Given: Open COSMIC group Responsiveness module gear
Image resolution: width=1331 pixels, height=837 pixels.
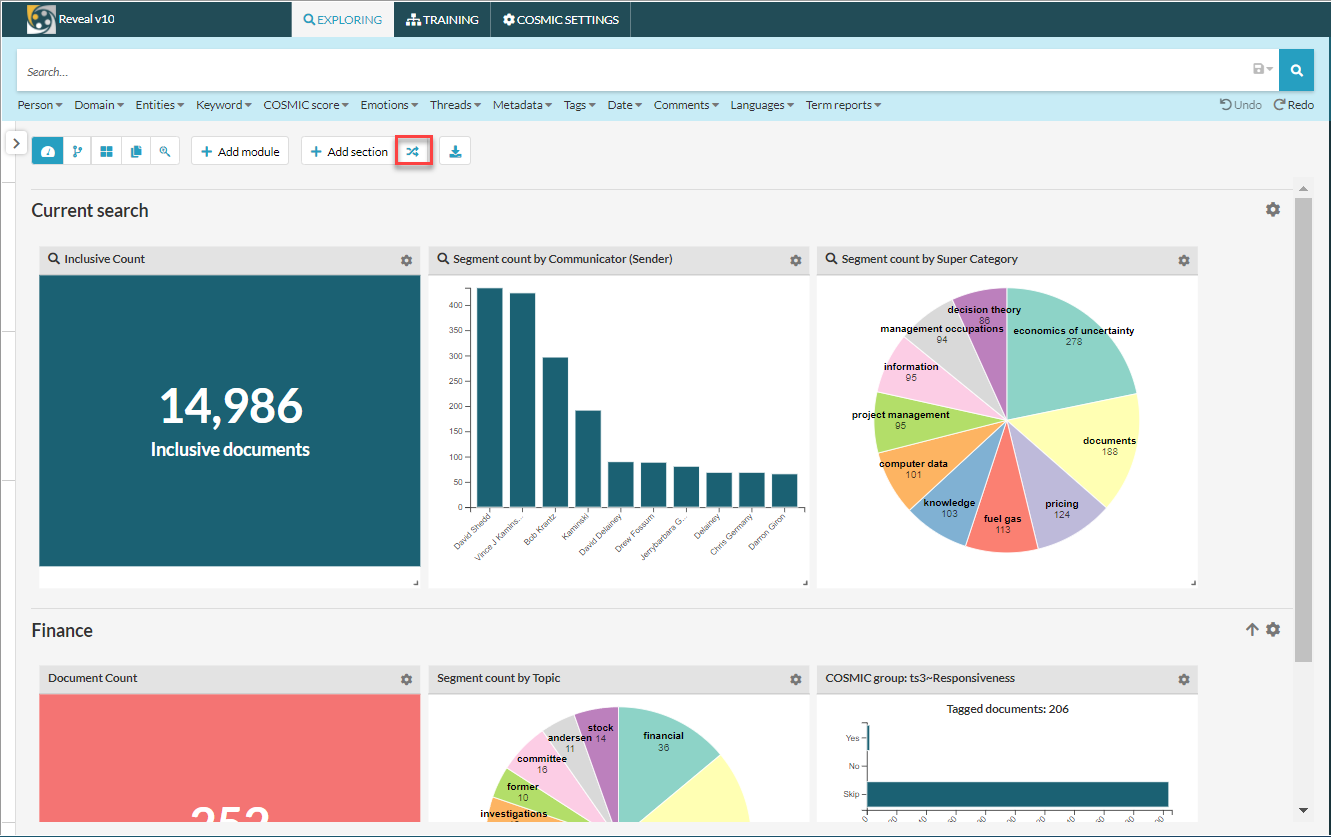Looking at the screenshot, I should 1184,679.
